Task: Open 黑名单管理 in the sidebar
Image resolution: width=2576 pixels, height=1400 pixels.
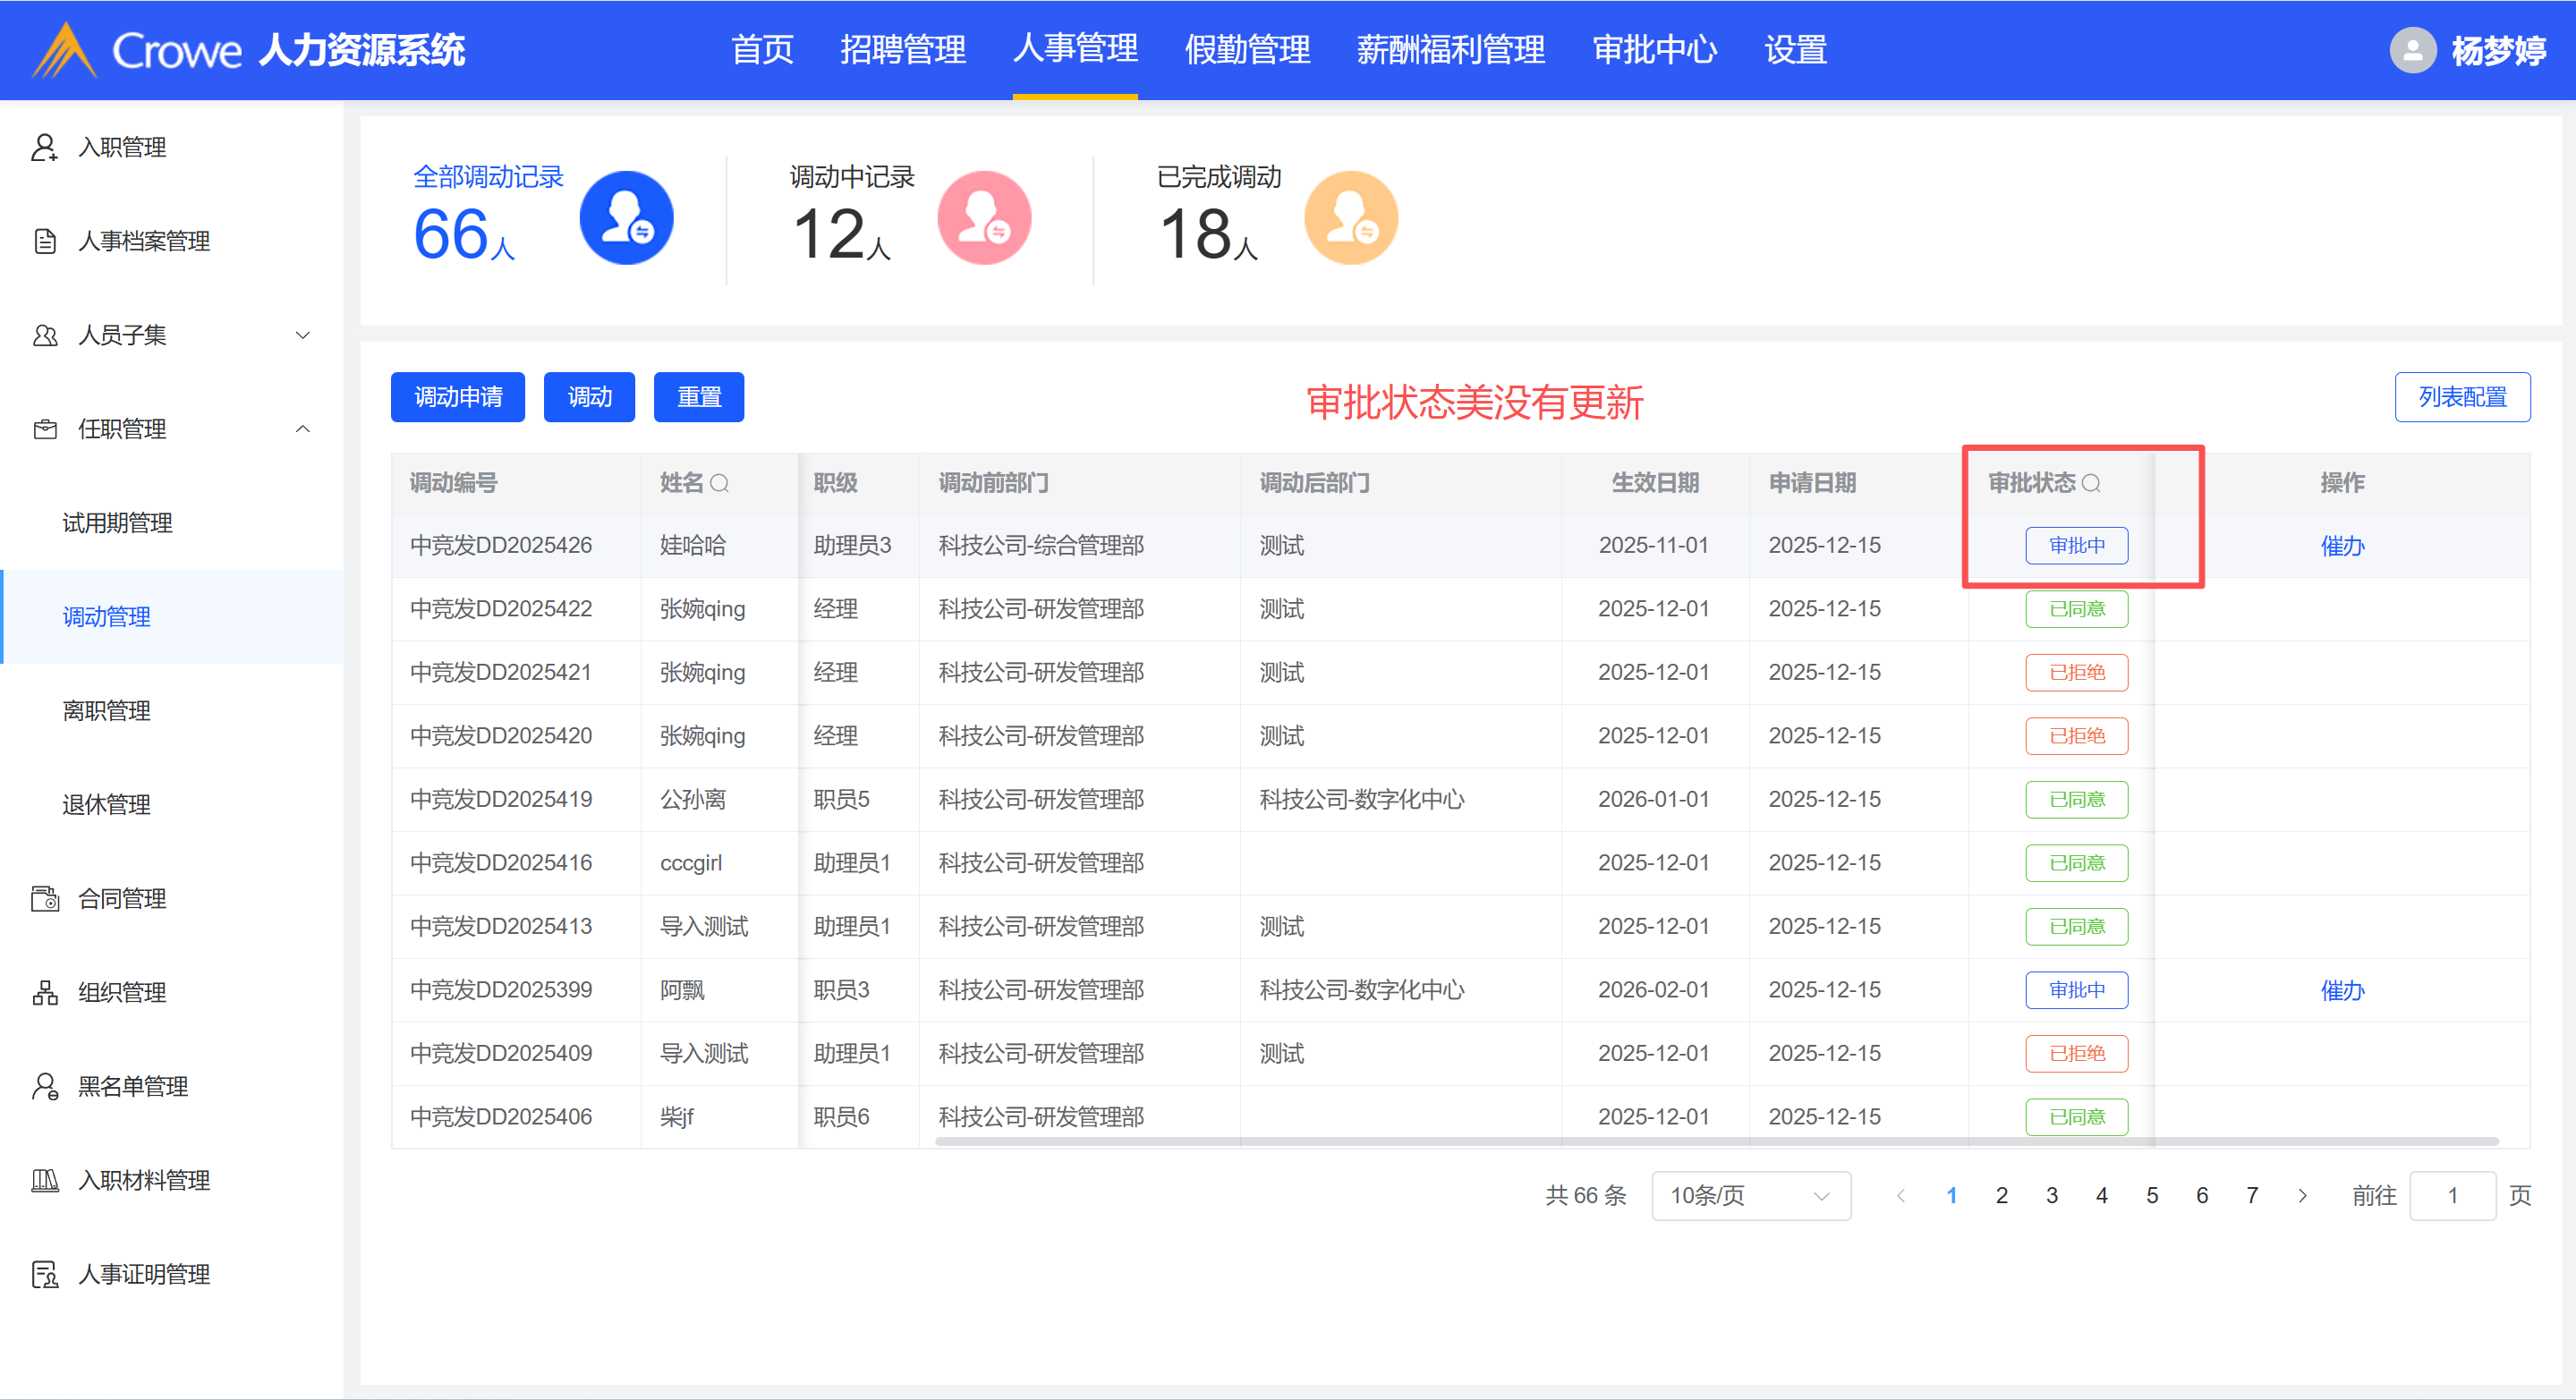Action: (132, 1086)
